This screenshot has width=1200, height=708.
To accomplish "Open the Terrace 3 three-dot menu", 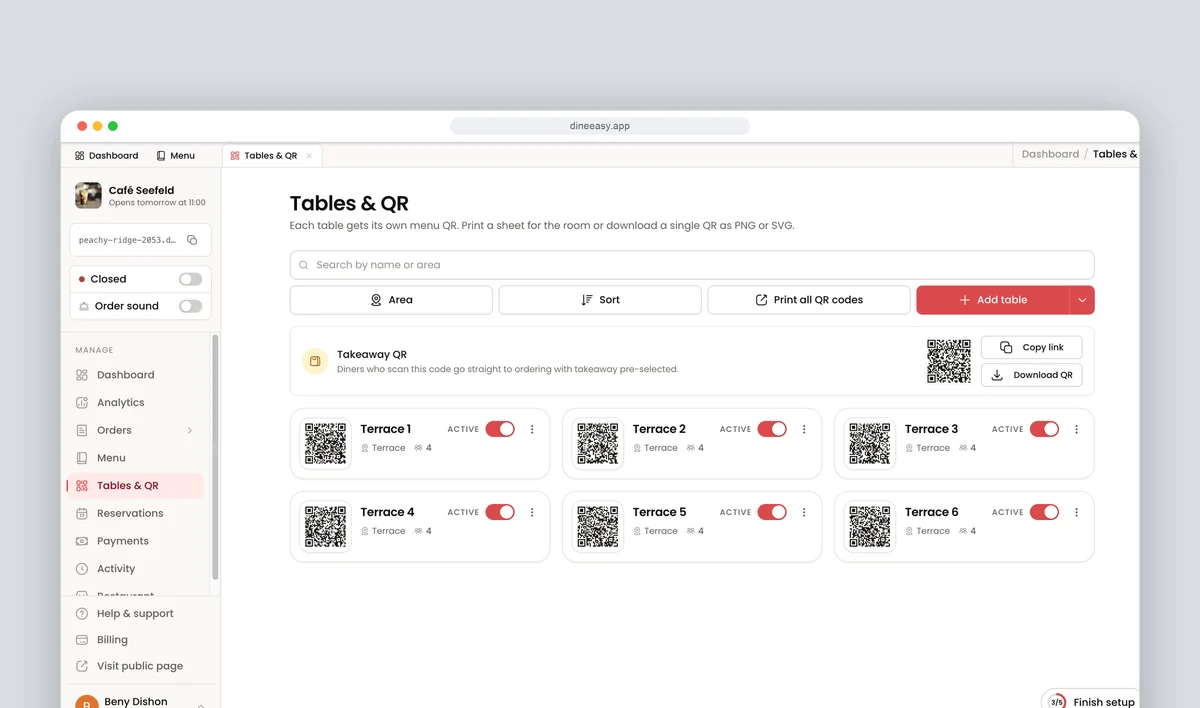I will [1076, 429].
